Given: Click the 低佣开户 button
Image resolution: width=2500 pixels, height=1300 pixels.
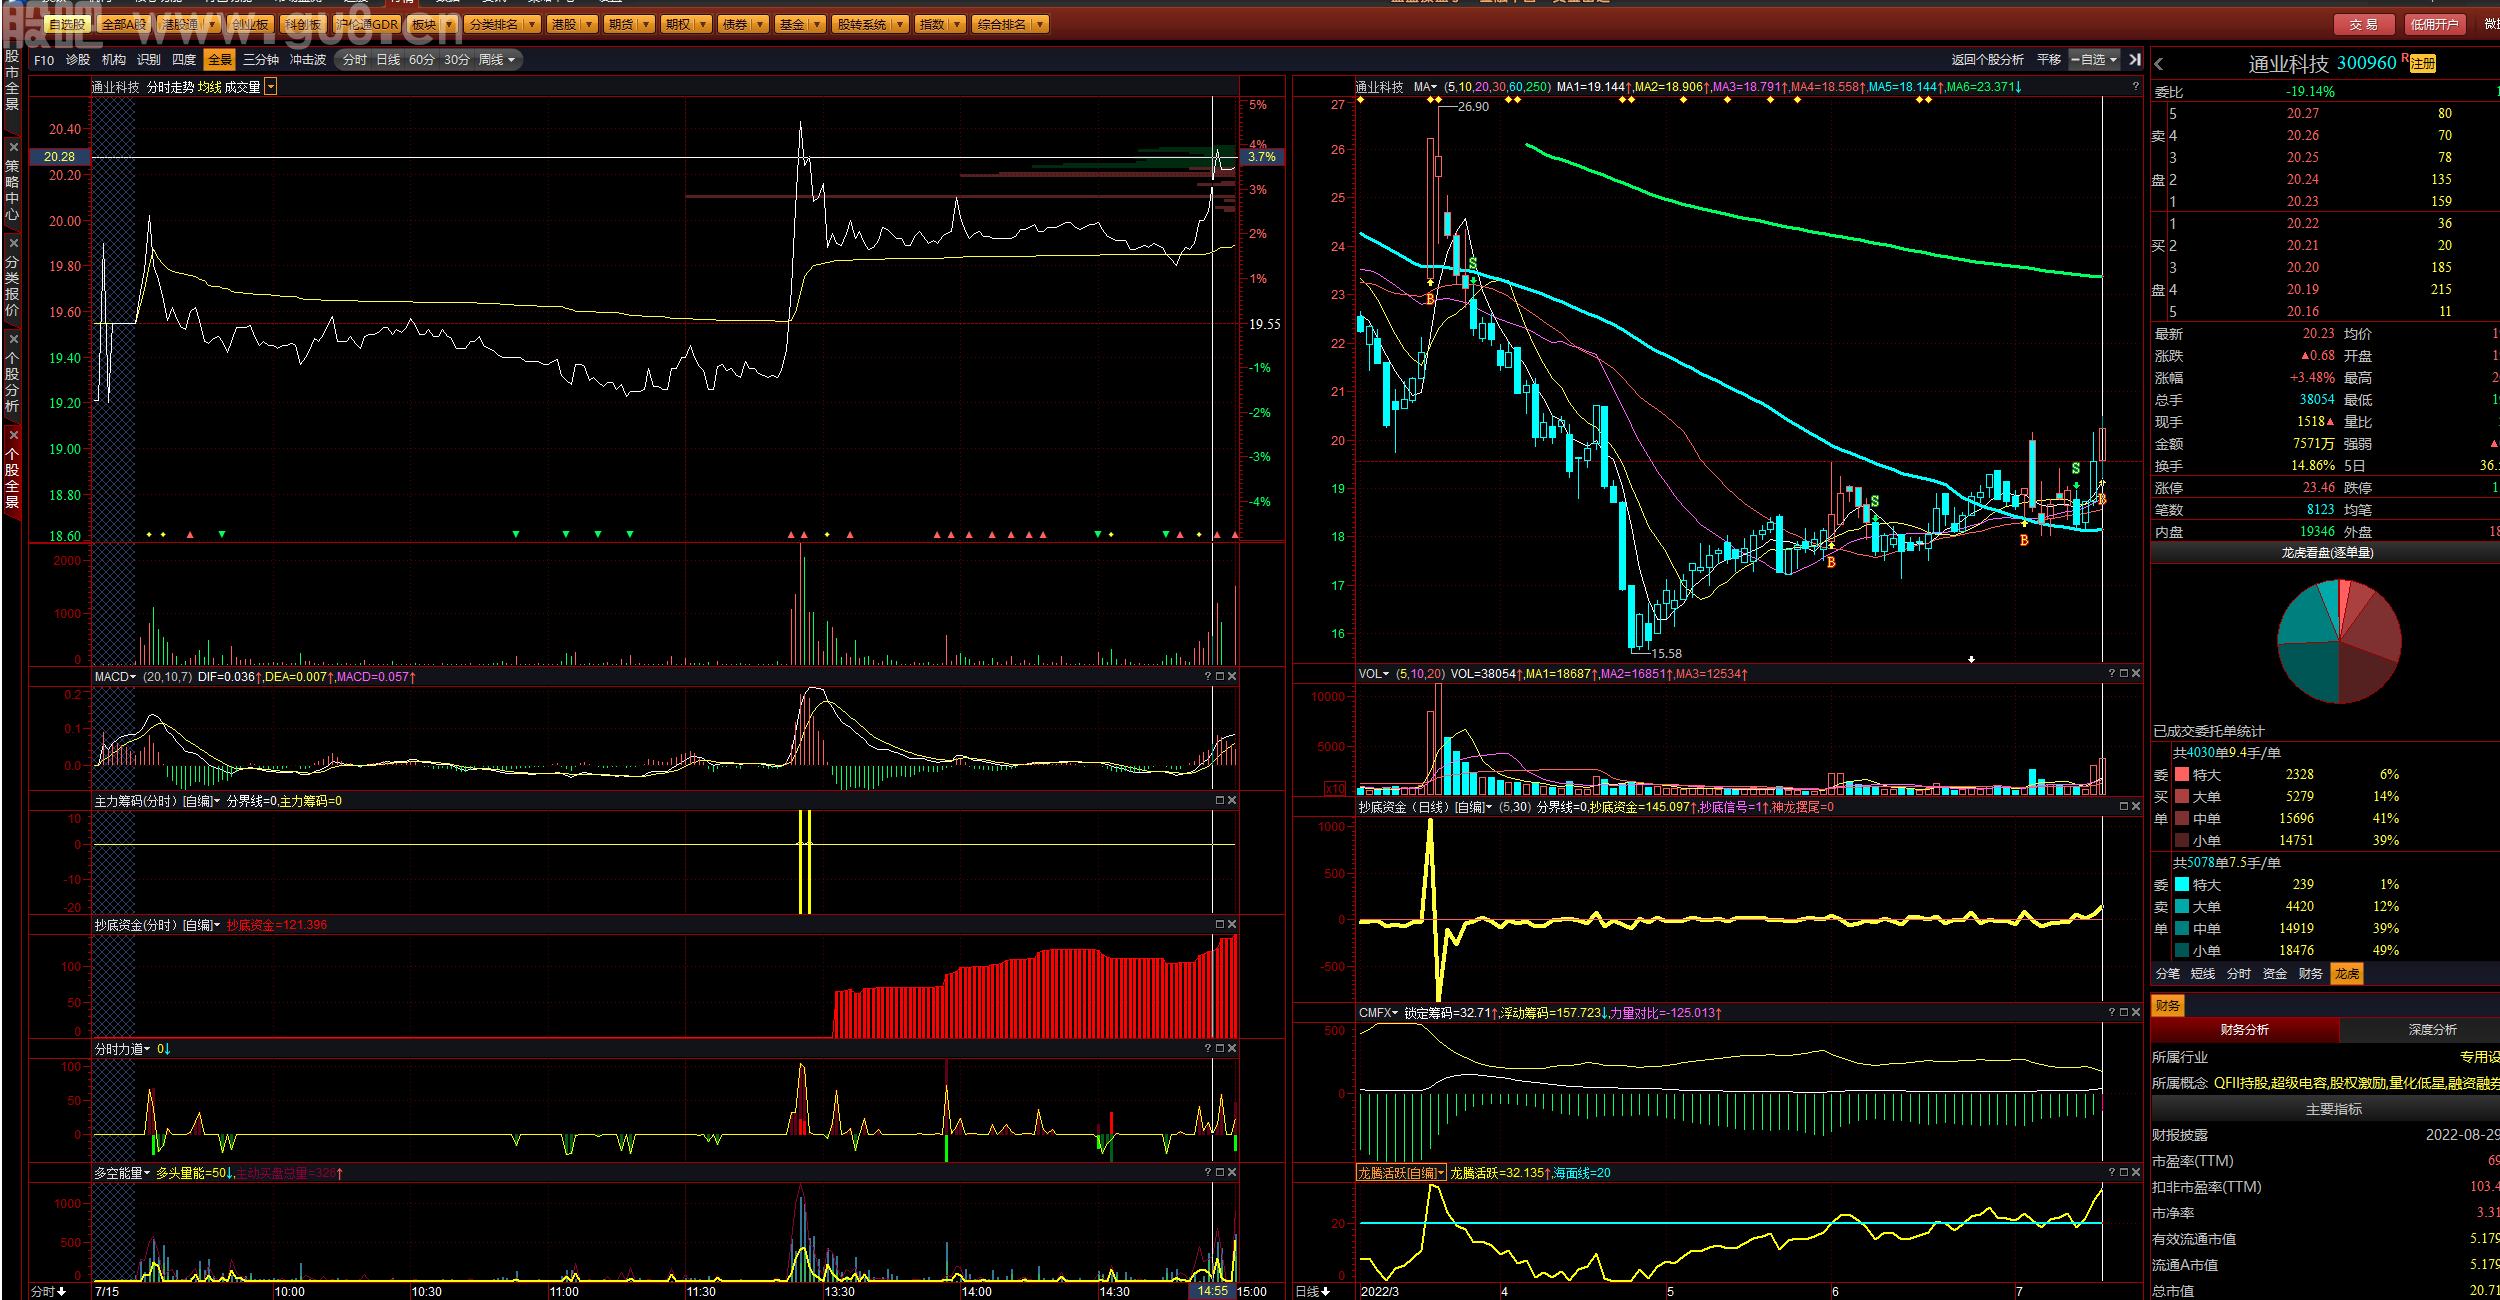Looking at the screenshot, I should 2433,24.
